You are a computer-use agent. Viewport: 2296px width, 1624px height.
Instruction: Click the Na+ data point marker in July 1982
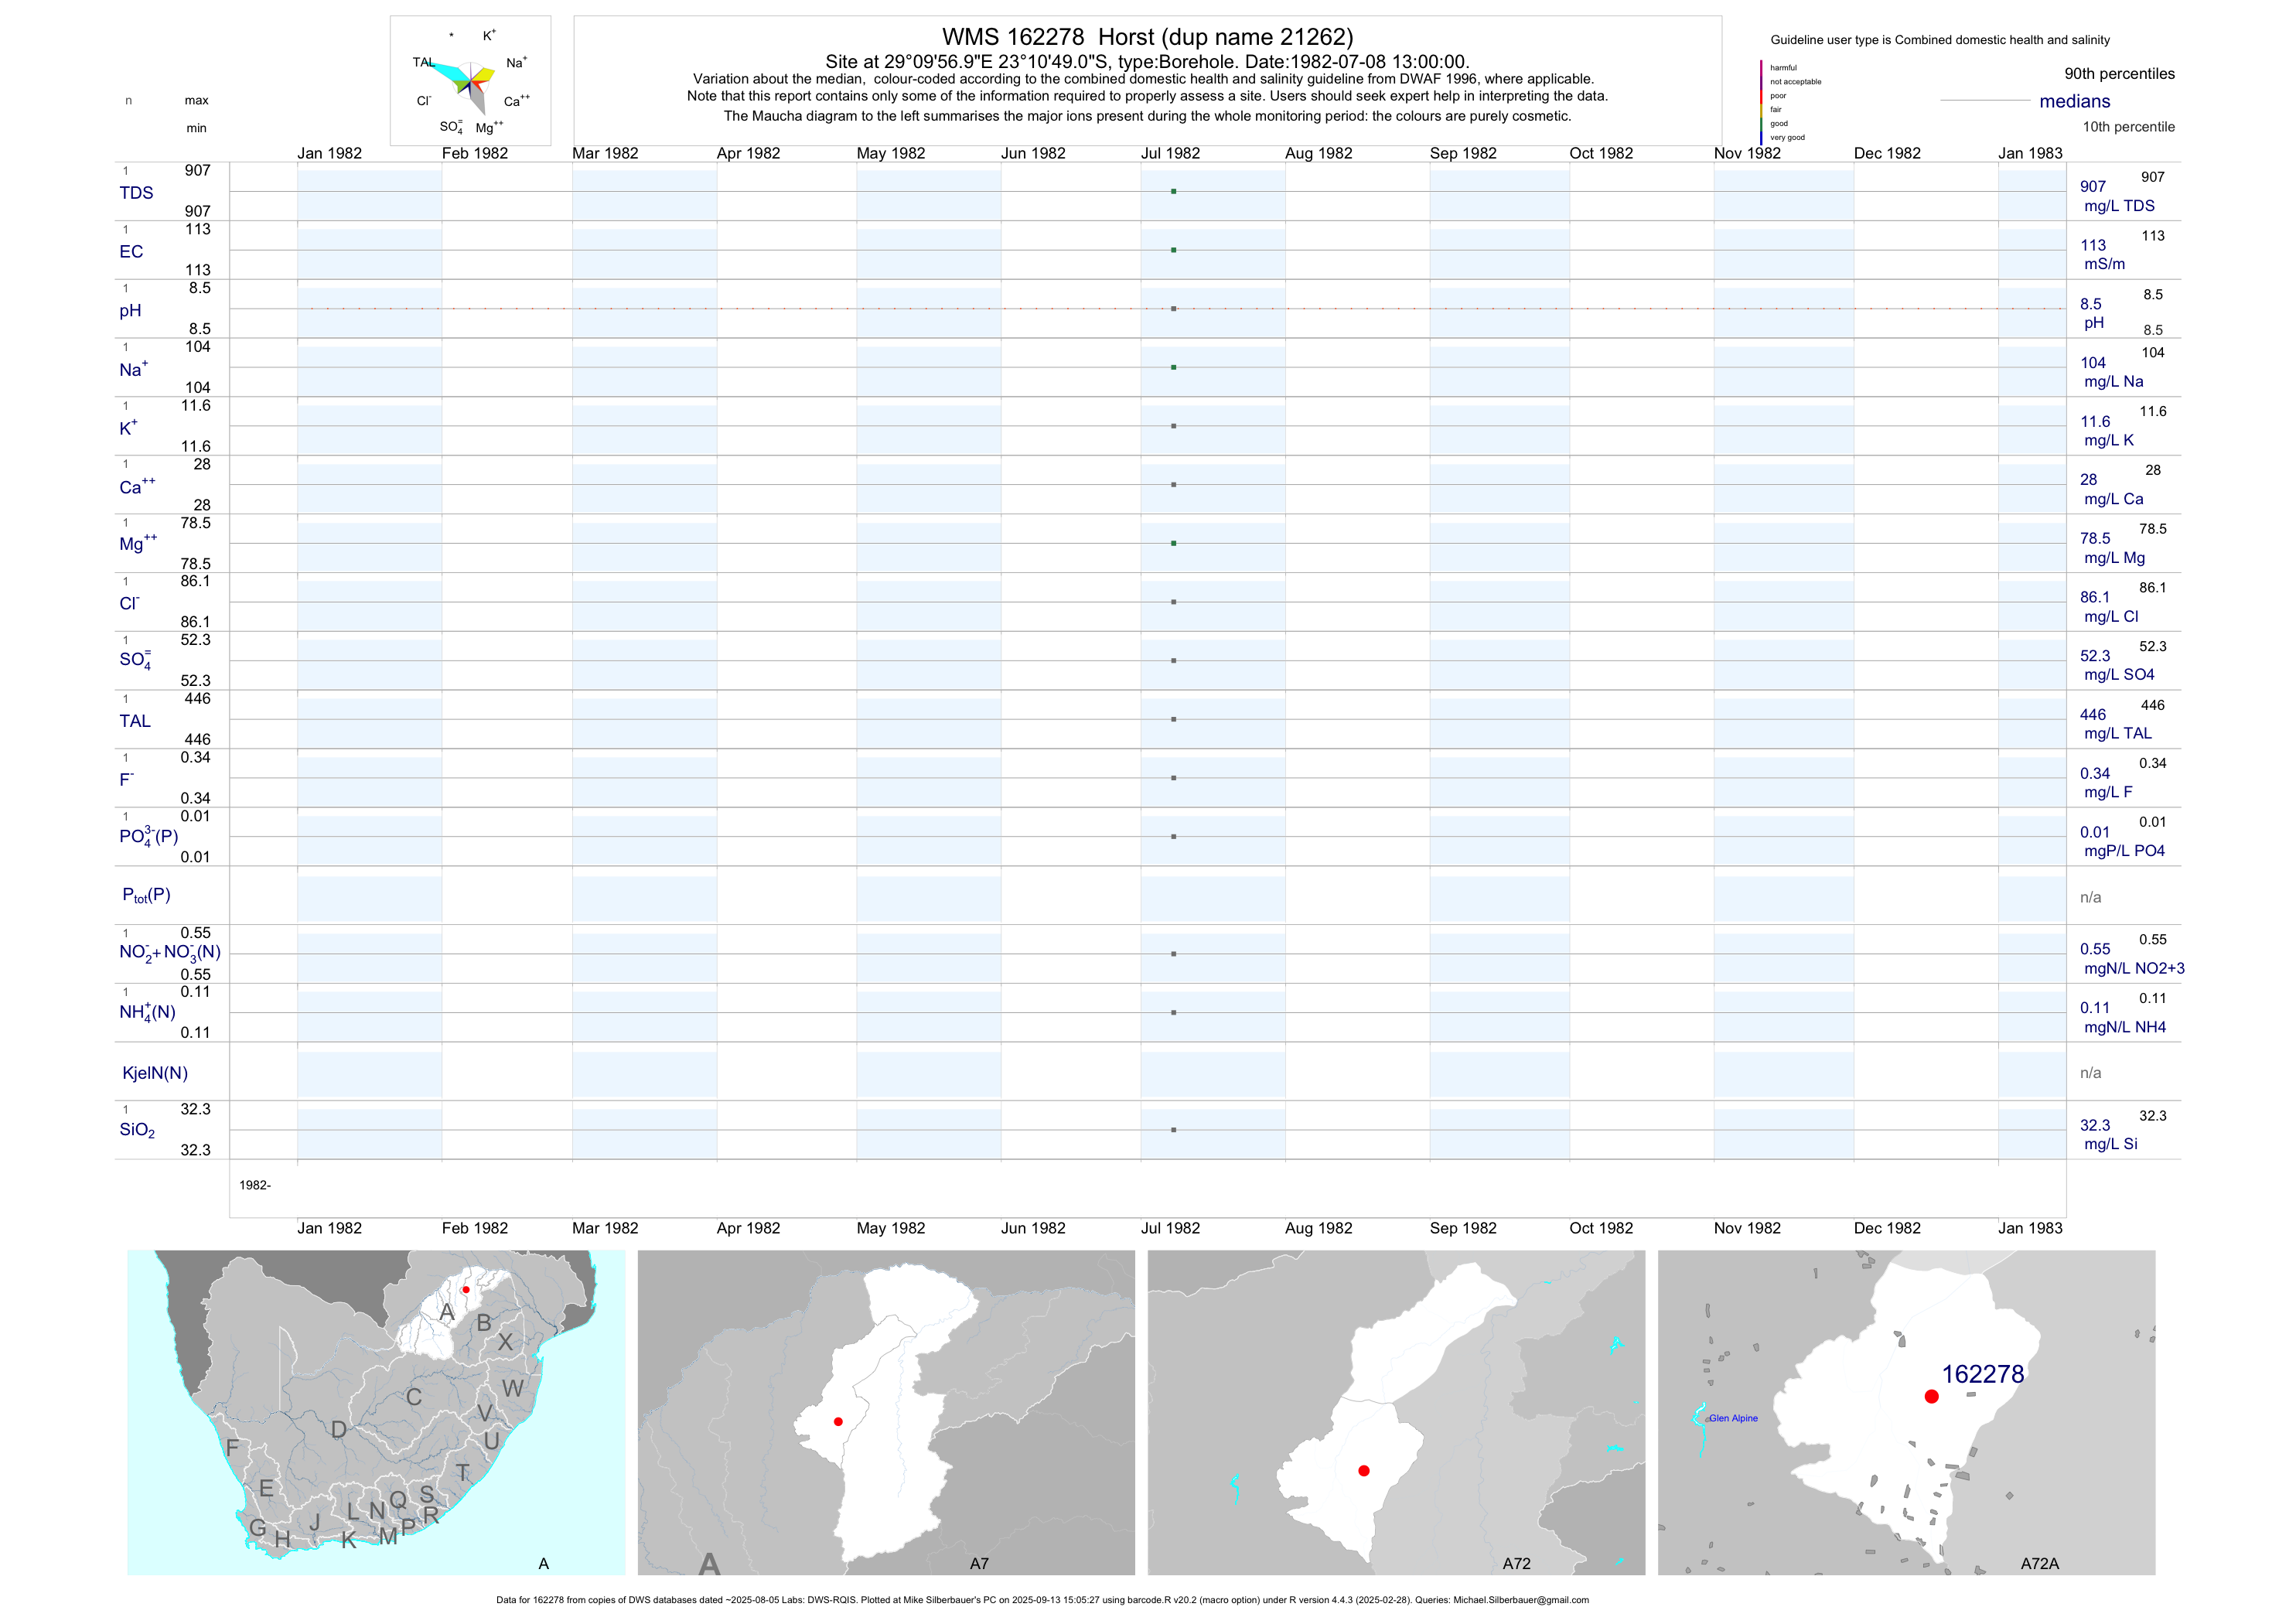tap(1173, 367)
